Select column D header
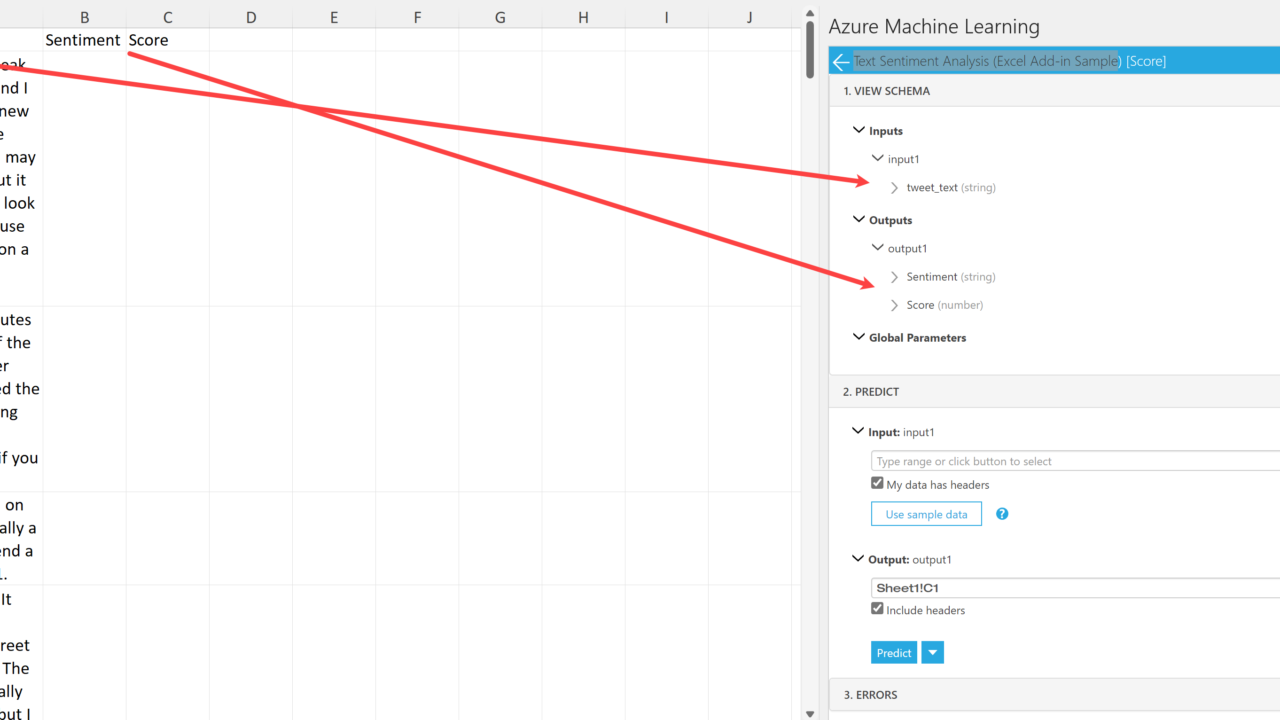 [250, 17]
